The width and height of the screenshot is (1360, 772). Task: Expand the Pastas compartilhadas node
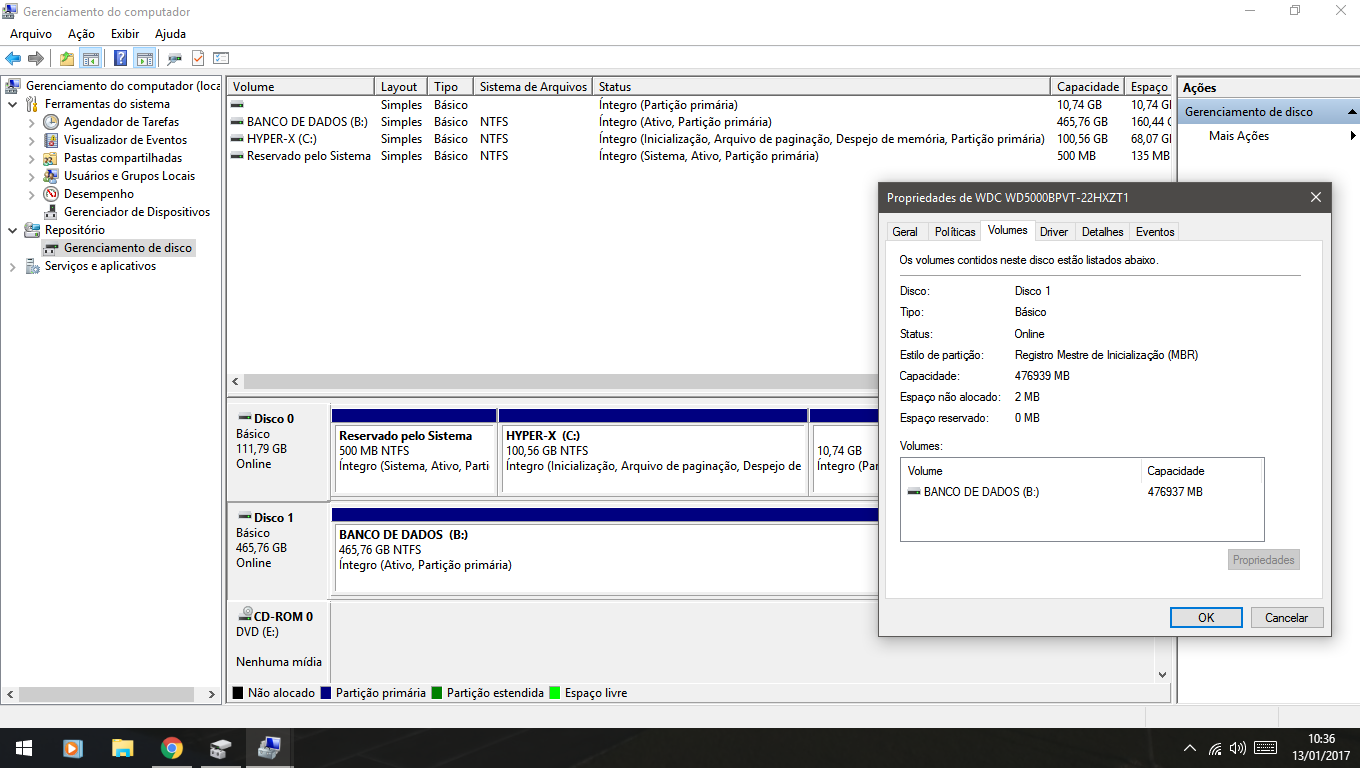(x=32, y=158)
